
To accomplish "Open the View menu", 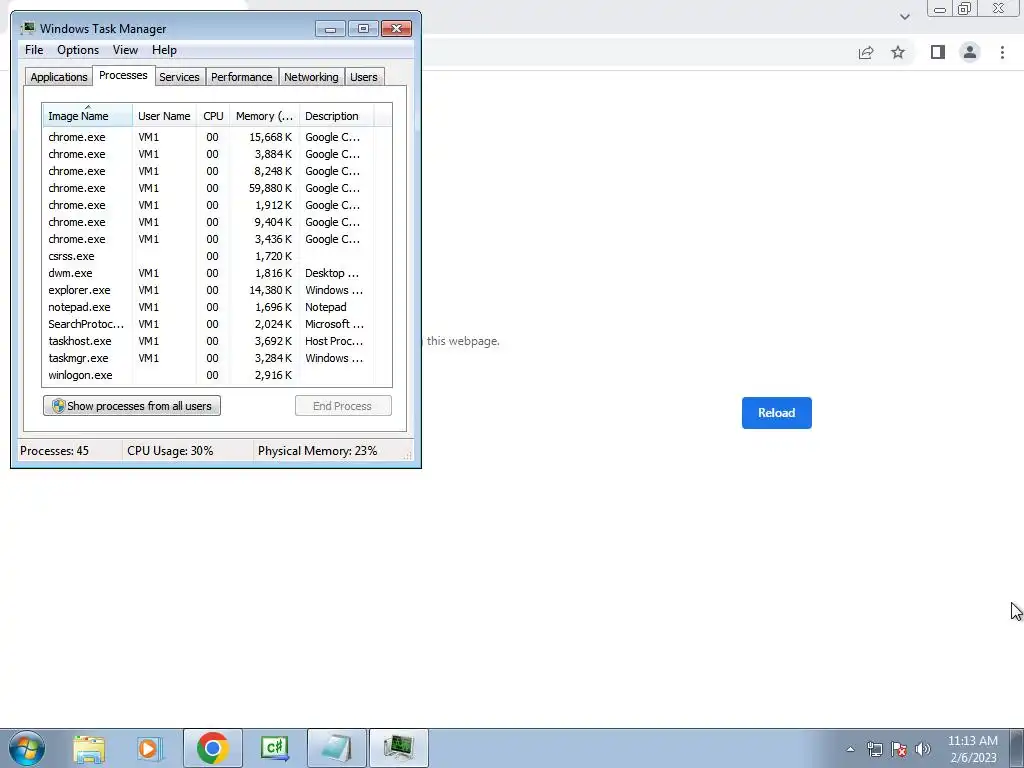I will (125, 50).
